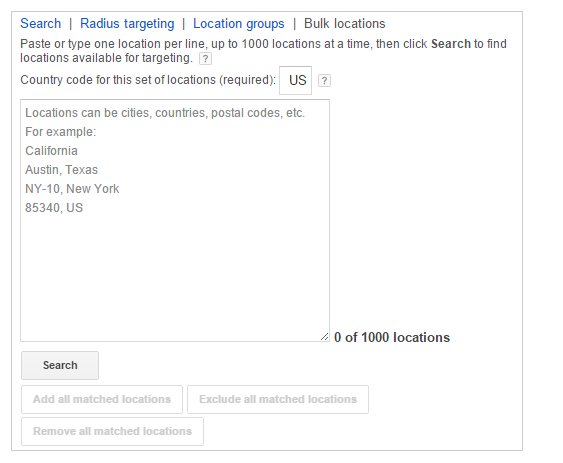
Task: Switch to the Search tab link
Action: [41, 24]
